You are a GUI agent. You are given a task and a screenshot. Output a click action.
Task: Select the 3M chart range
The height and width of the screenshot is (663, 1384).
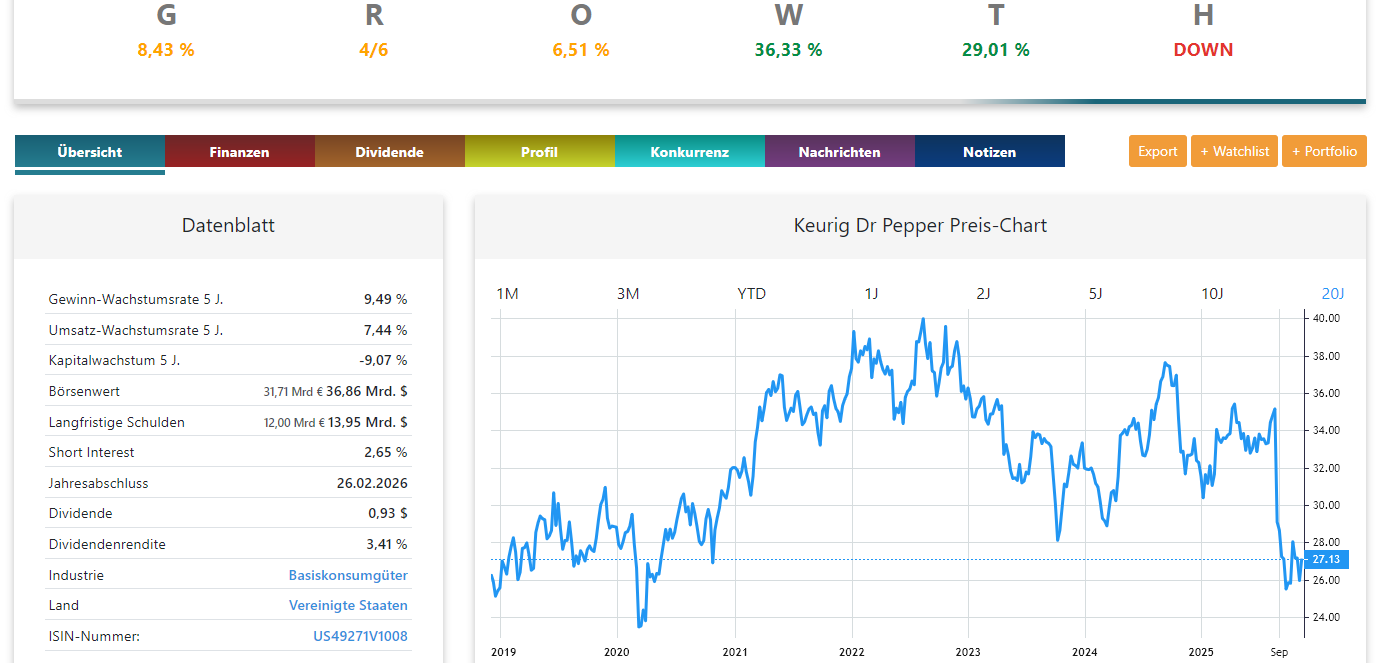[x=628, y=293]
